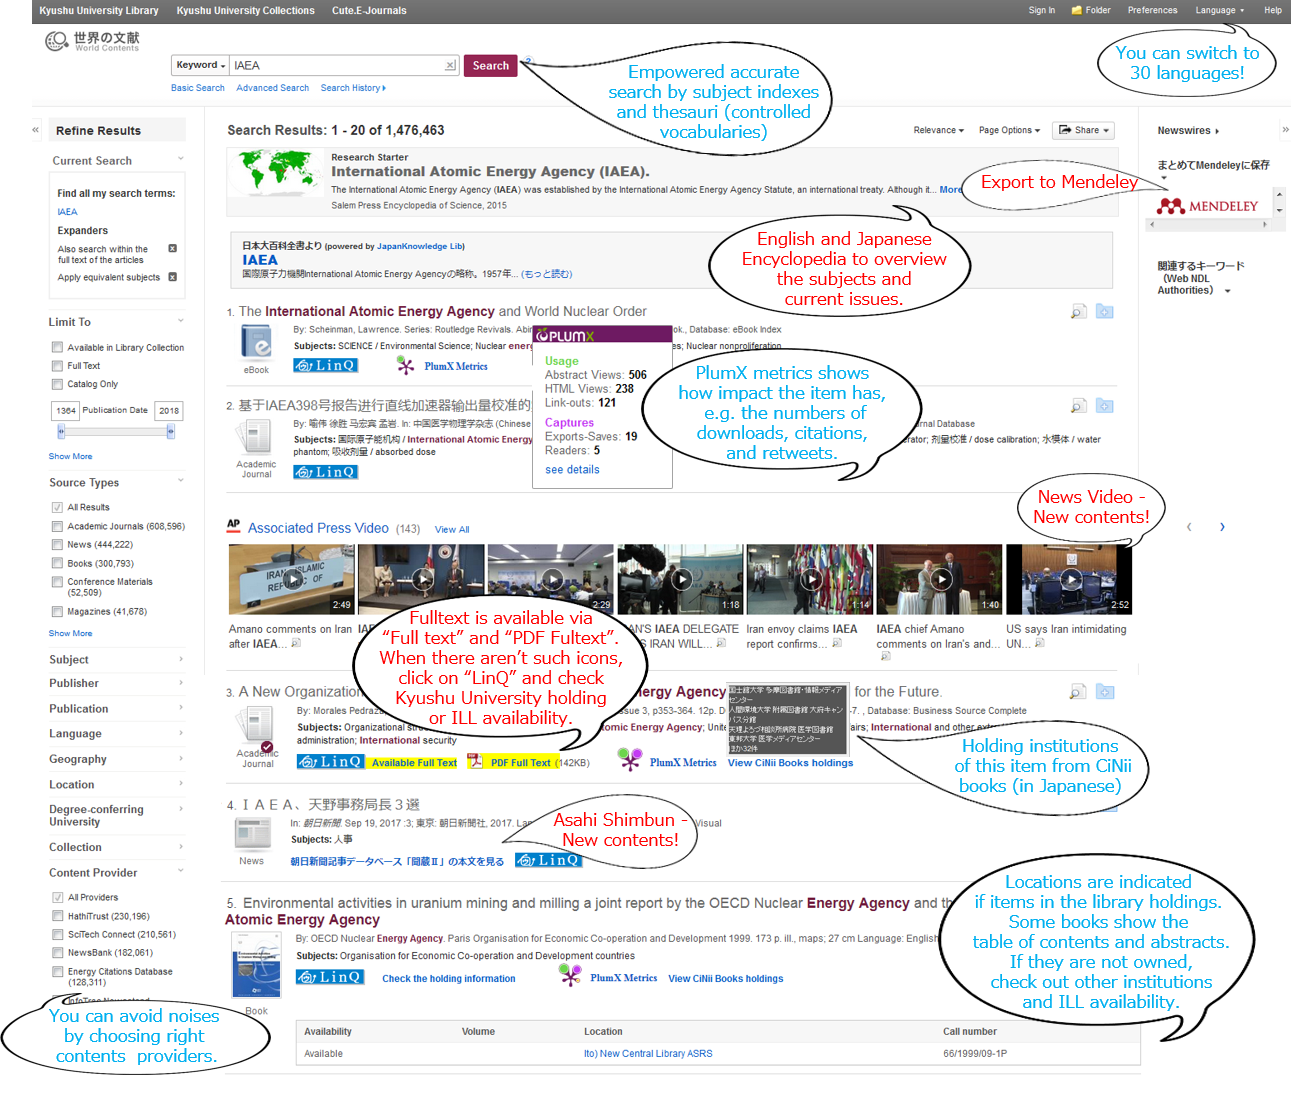1299x1097 pixels.
Task: Open Kyushu University Library menu item
Action: 99,11
